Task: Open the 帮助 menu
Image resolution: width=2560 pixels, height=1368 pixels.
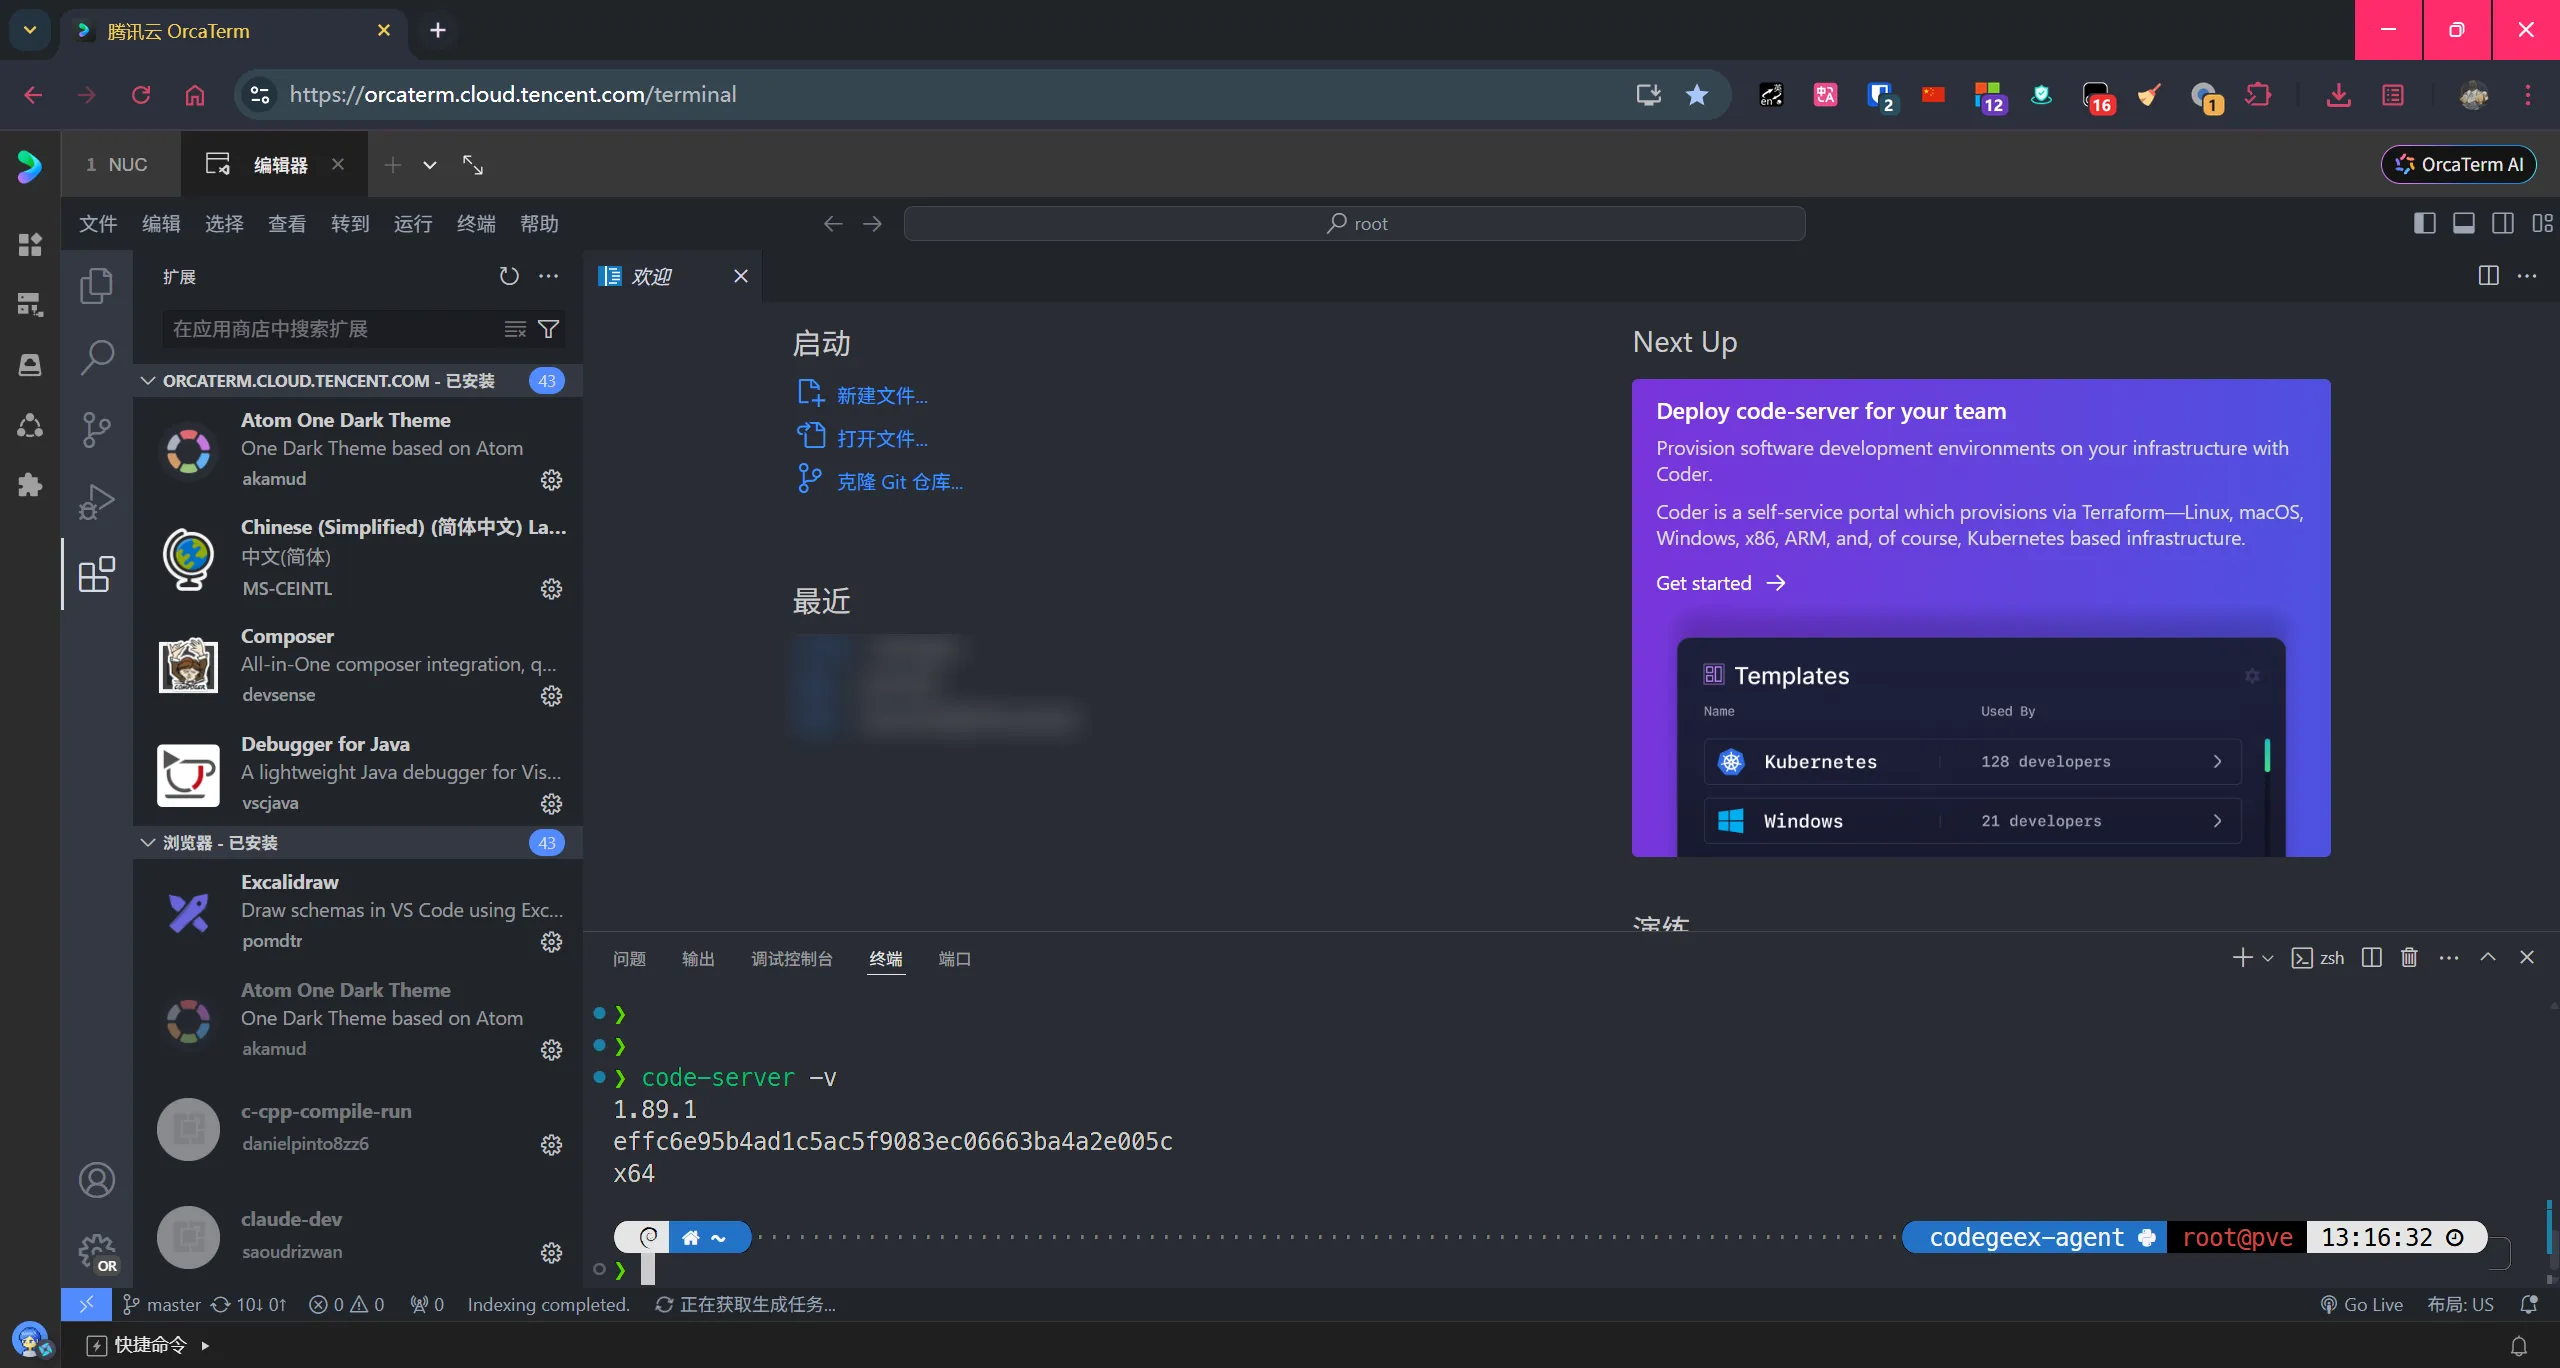Action: point(539,224)
